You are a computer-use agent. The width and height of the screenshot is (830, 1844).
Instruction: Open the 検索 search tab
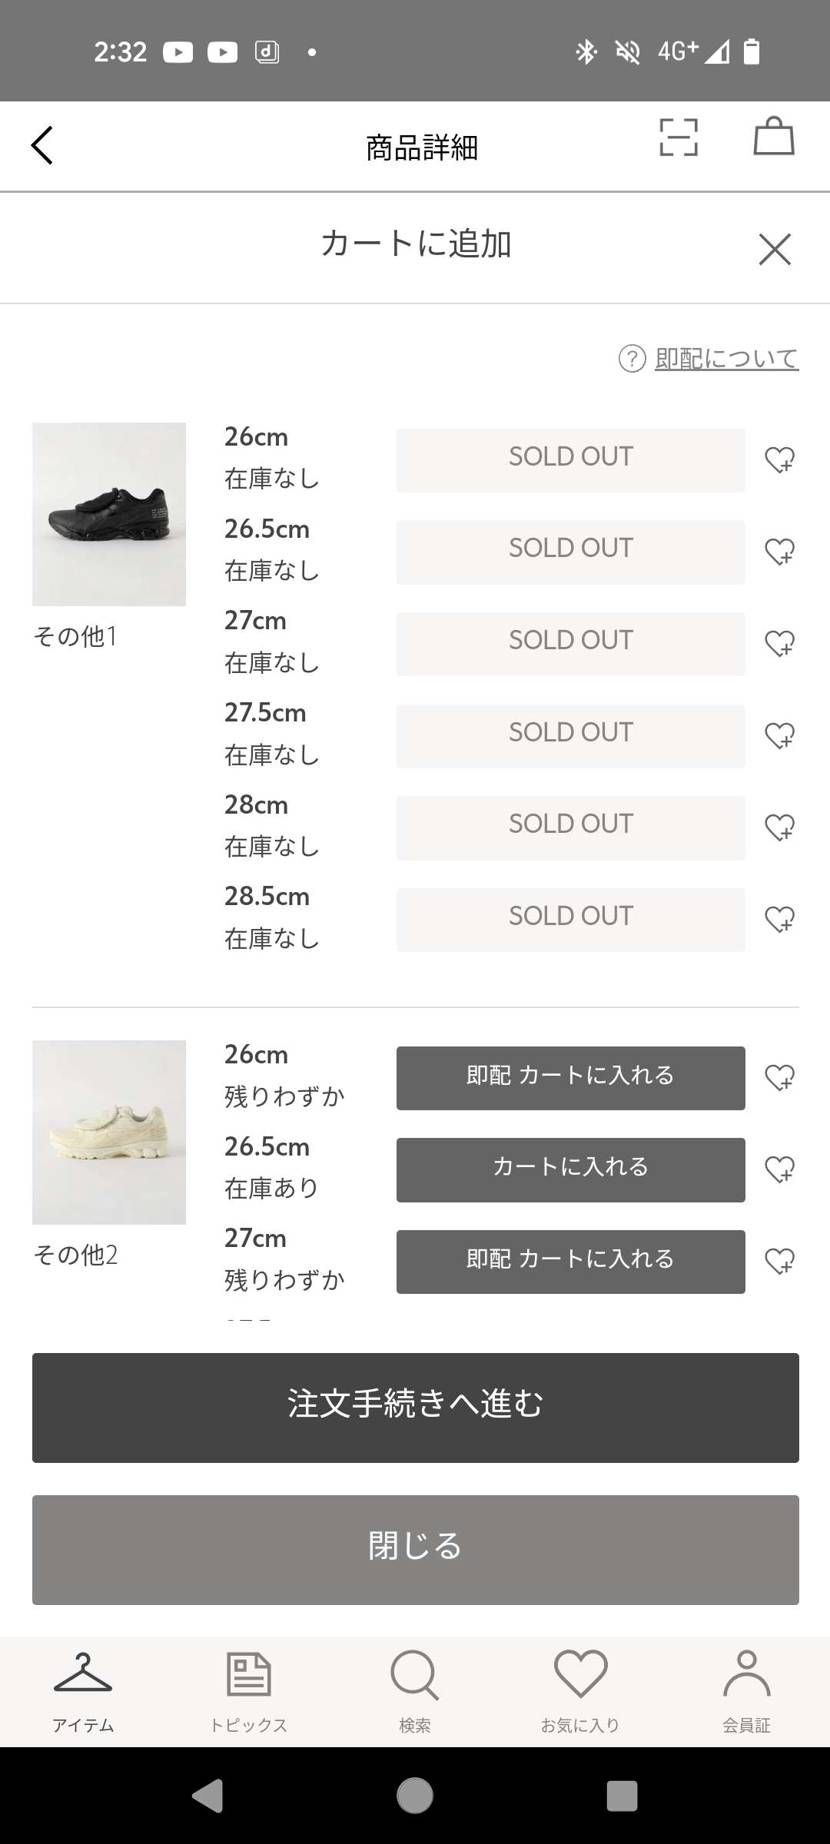coord(415,1692)
